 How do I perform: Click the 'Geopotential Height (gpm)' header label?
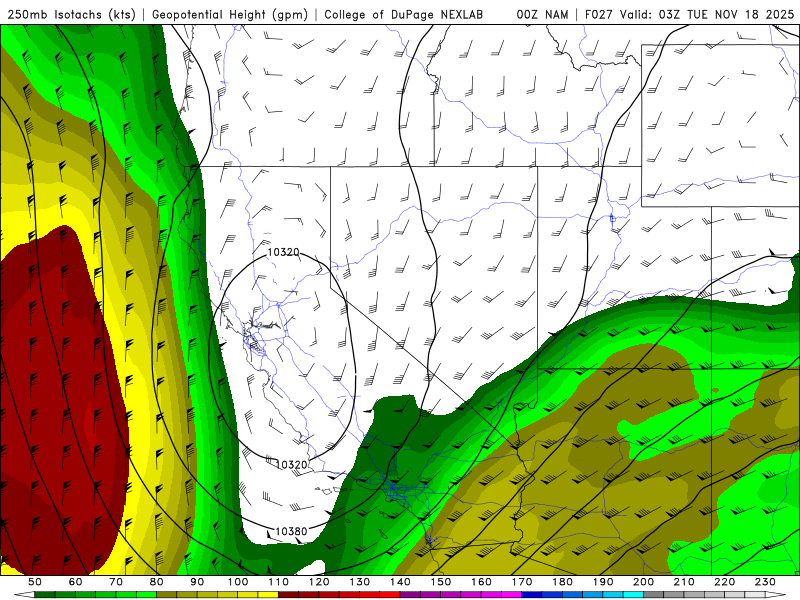pos(230,15)
